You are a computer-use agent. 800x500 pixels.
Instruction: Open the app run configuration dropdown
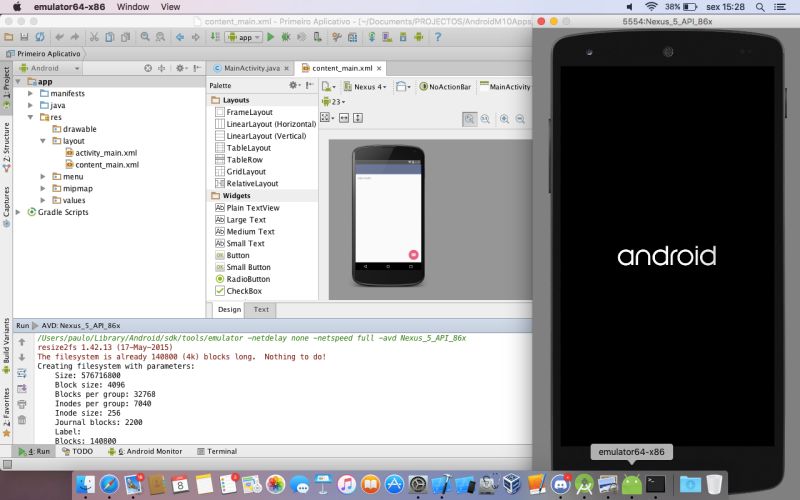coord(244,37)
